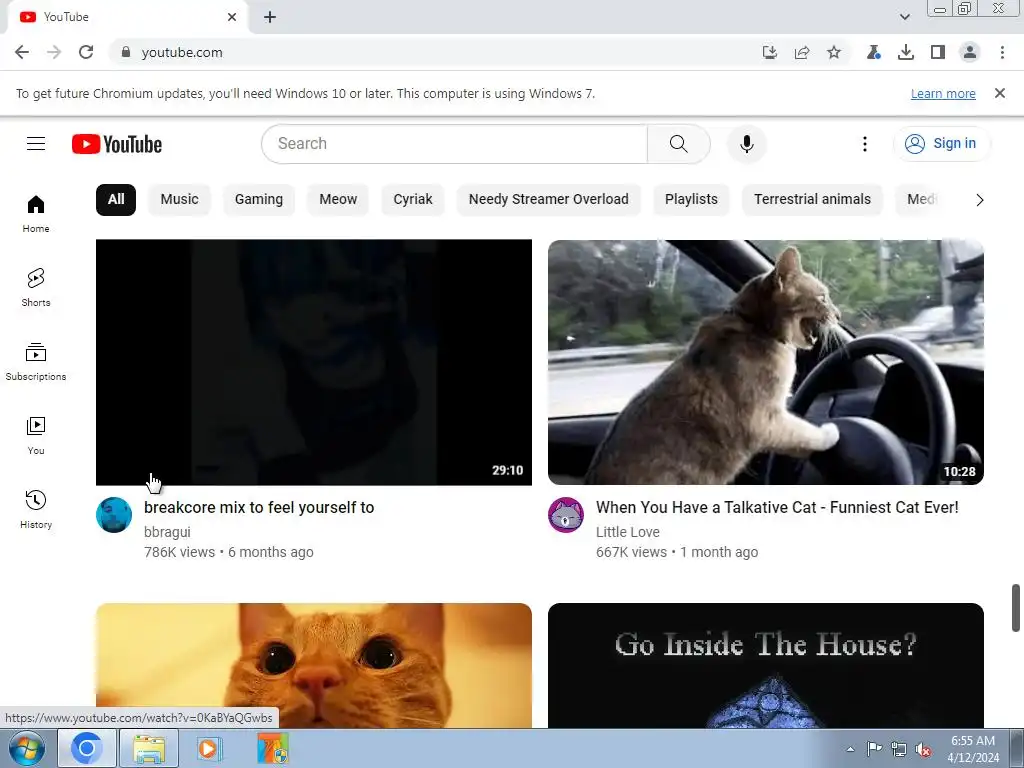Open video titled breakcore mix to feel yourself to
Screen dimensions: 1024x768
tap(259, 507)
